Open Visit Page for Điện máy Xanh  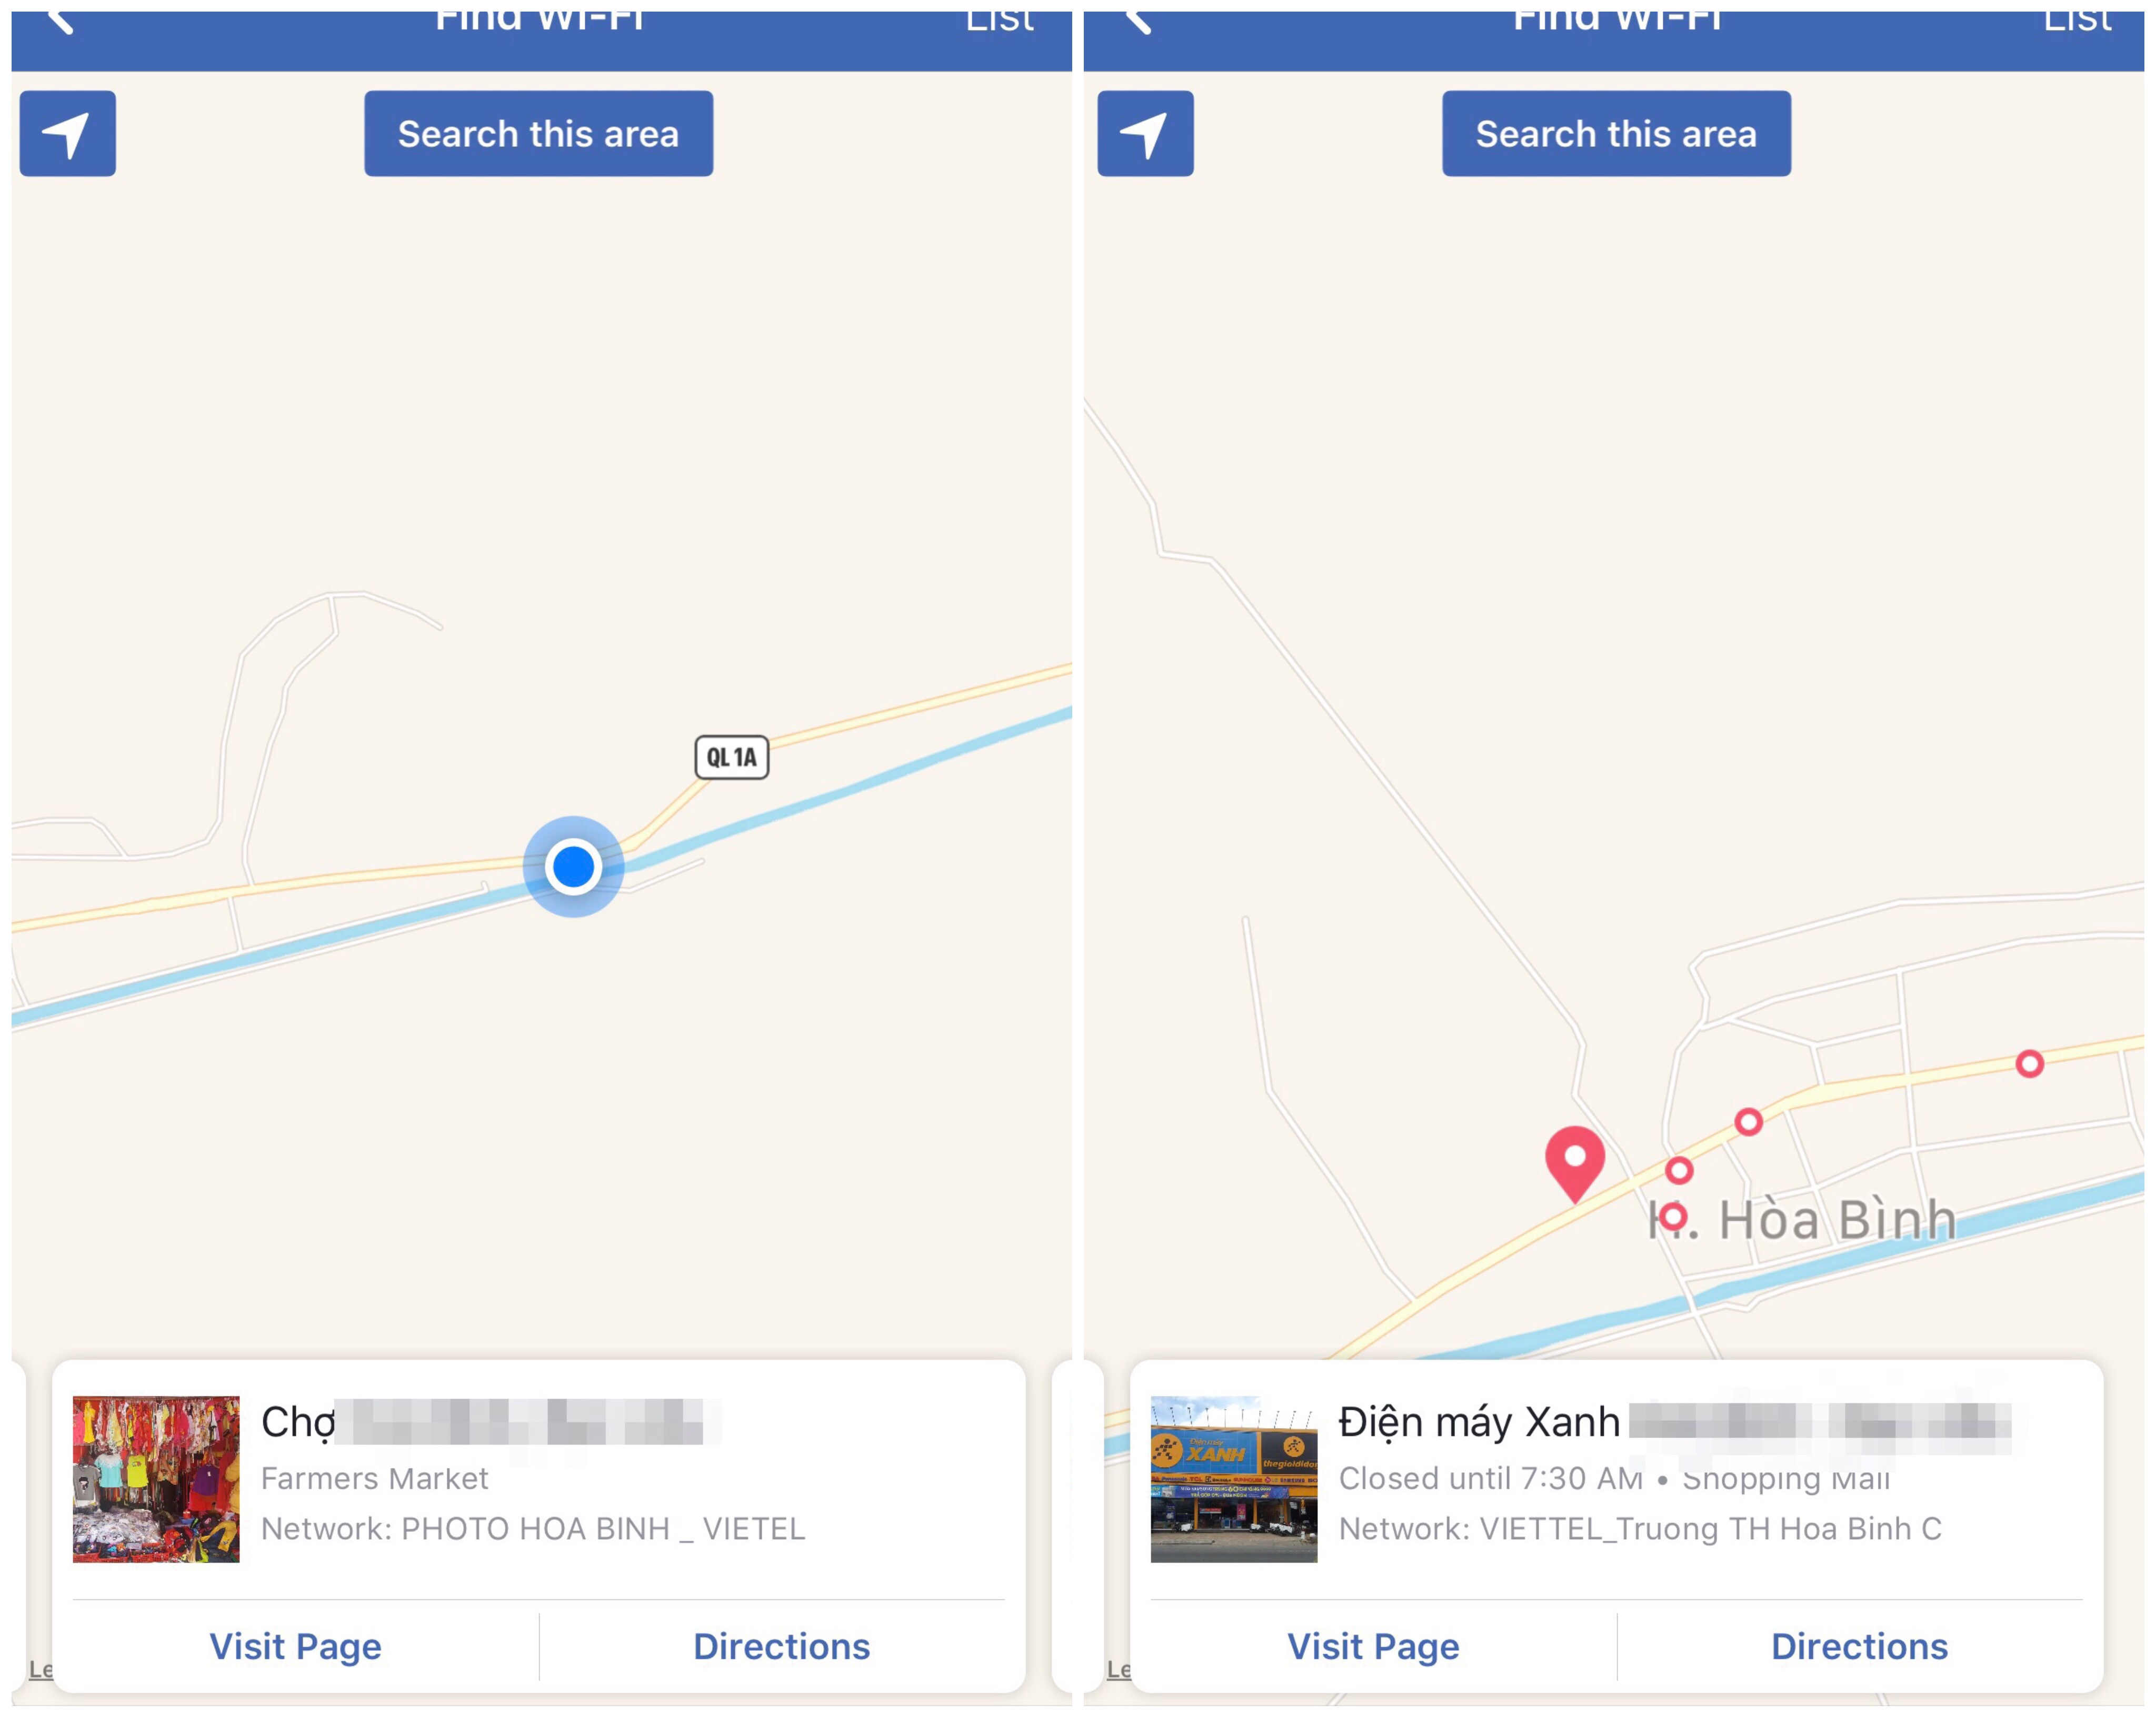(x=1373, y=1647)
